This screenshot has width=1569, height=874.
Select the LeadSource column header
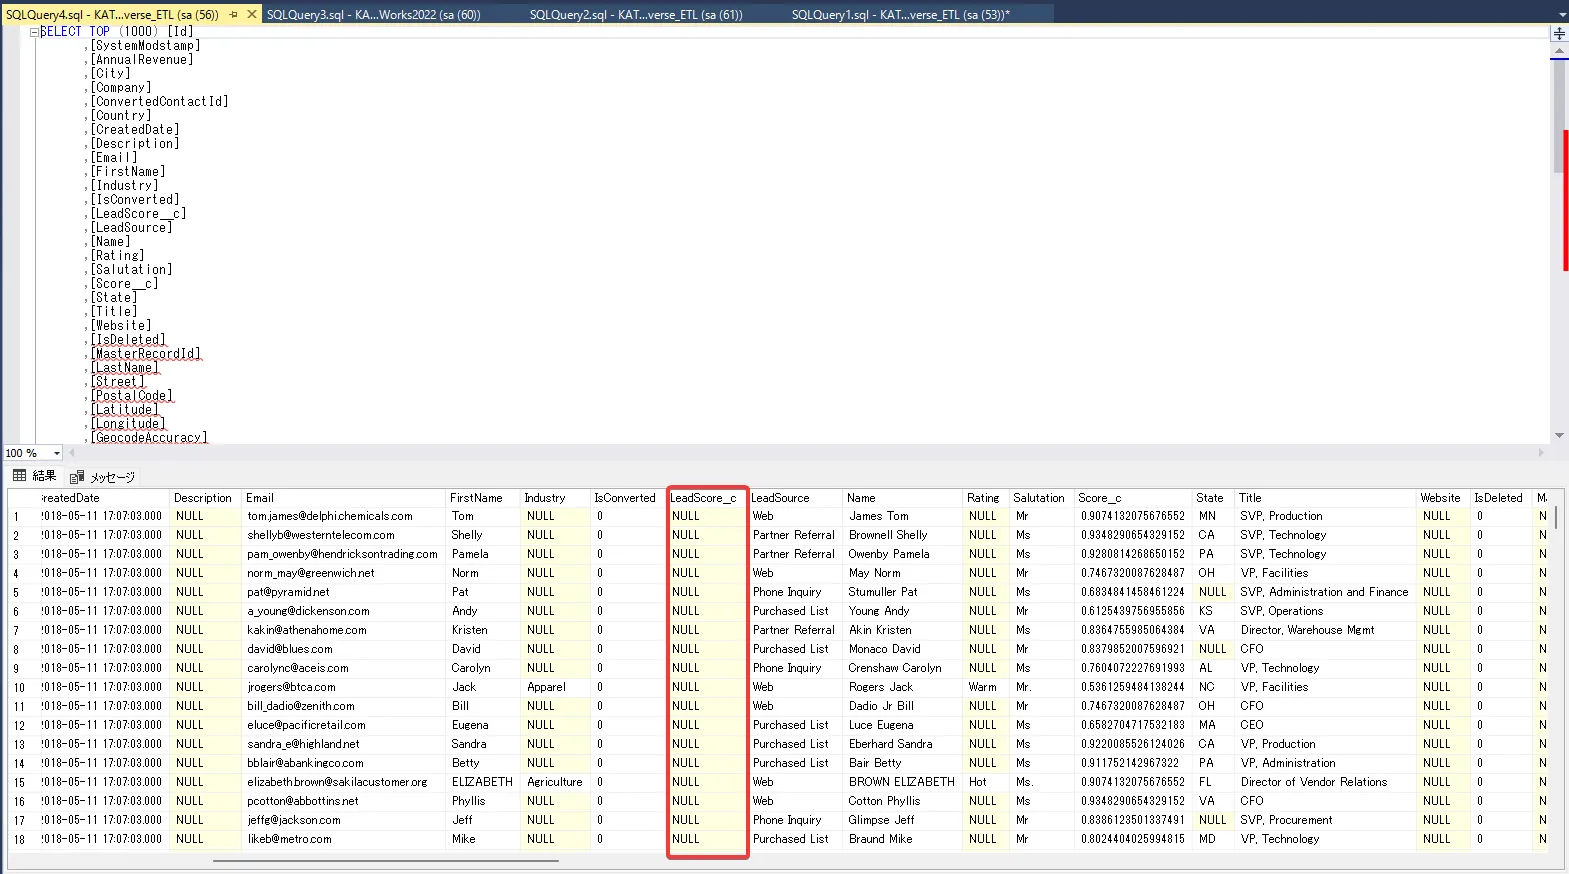coord(795,498)
